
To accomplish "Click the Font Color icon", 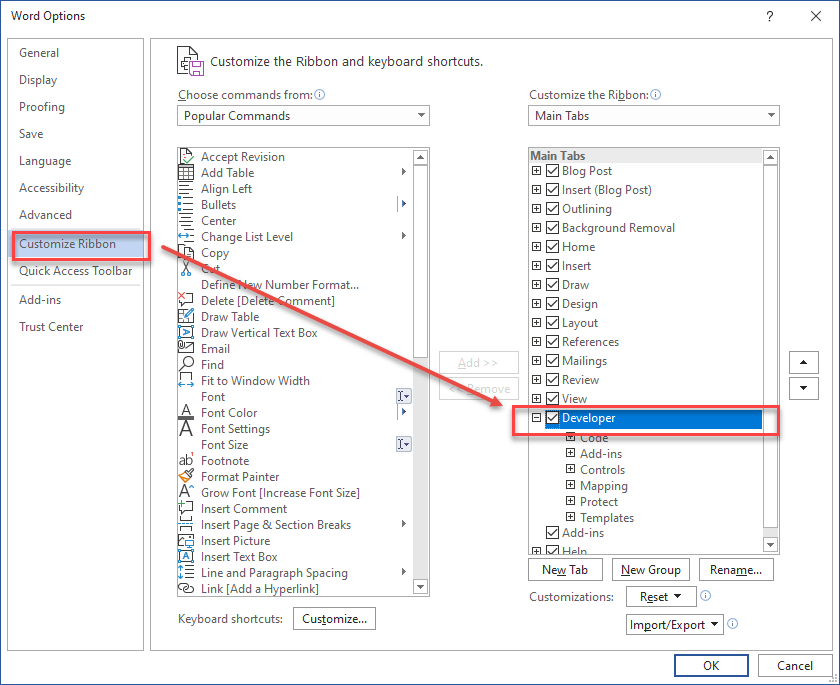I will (x=186, y=412).
